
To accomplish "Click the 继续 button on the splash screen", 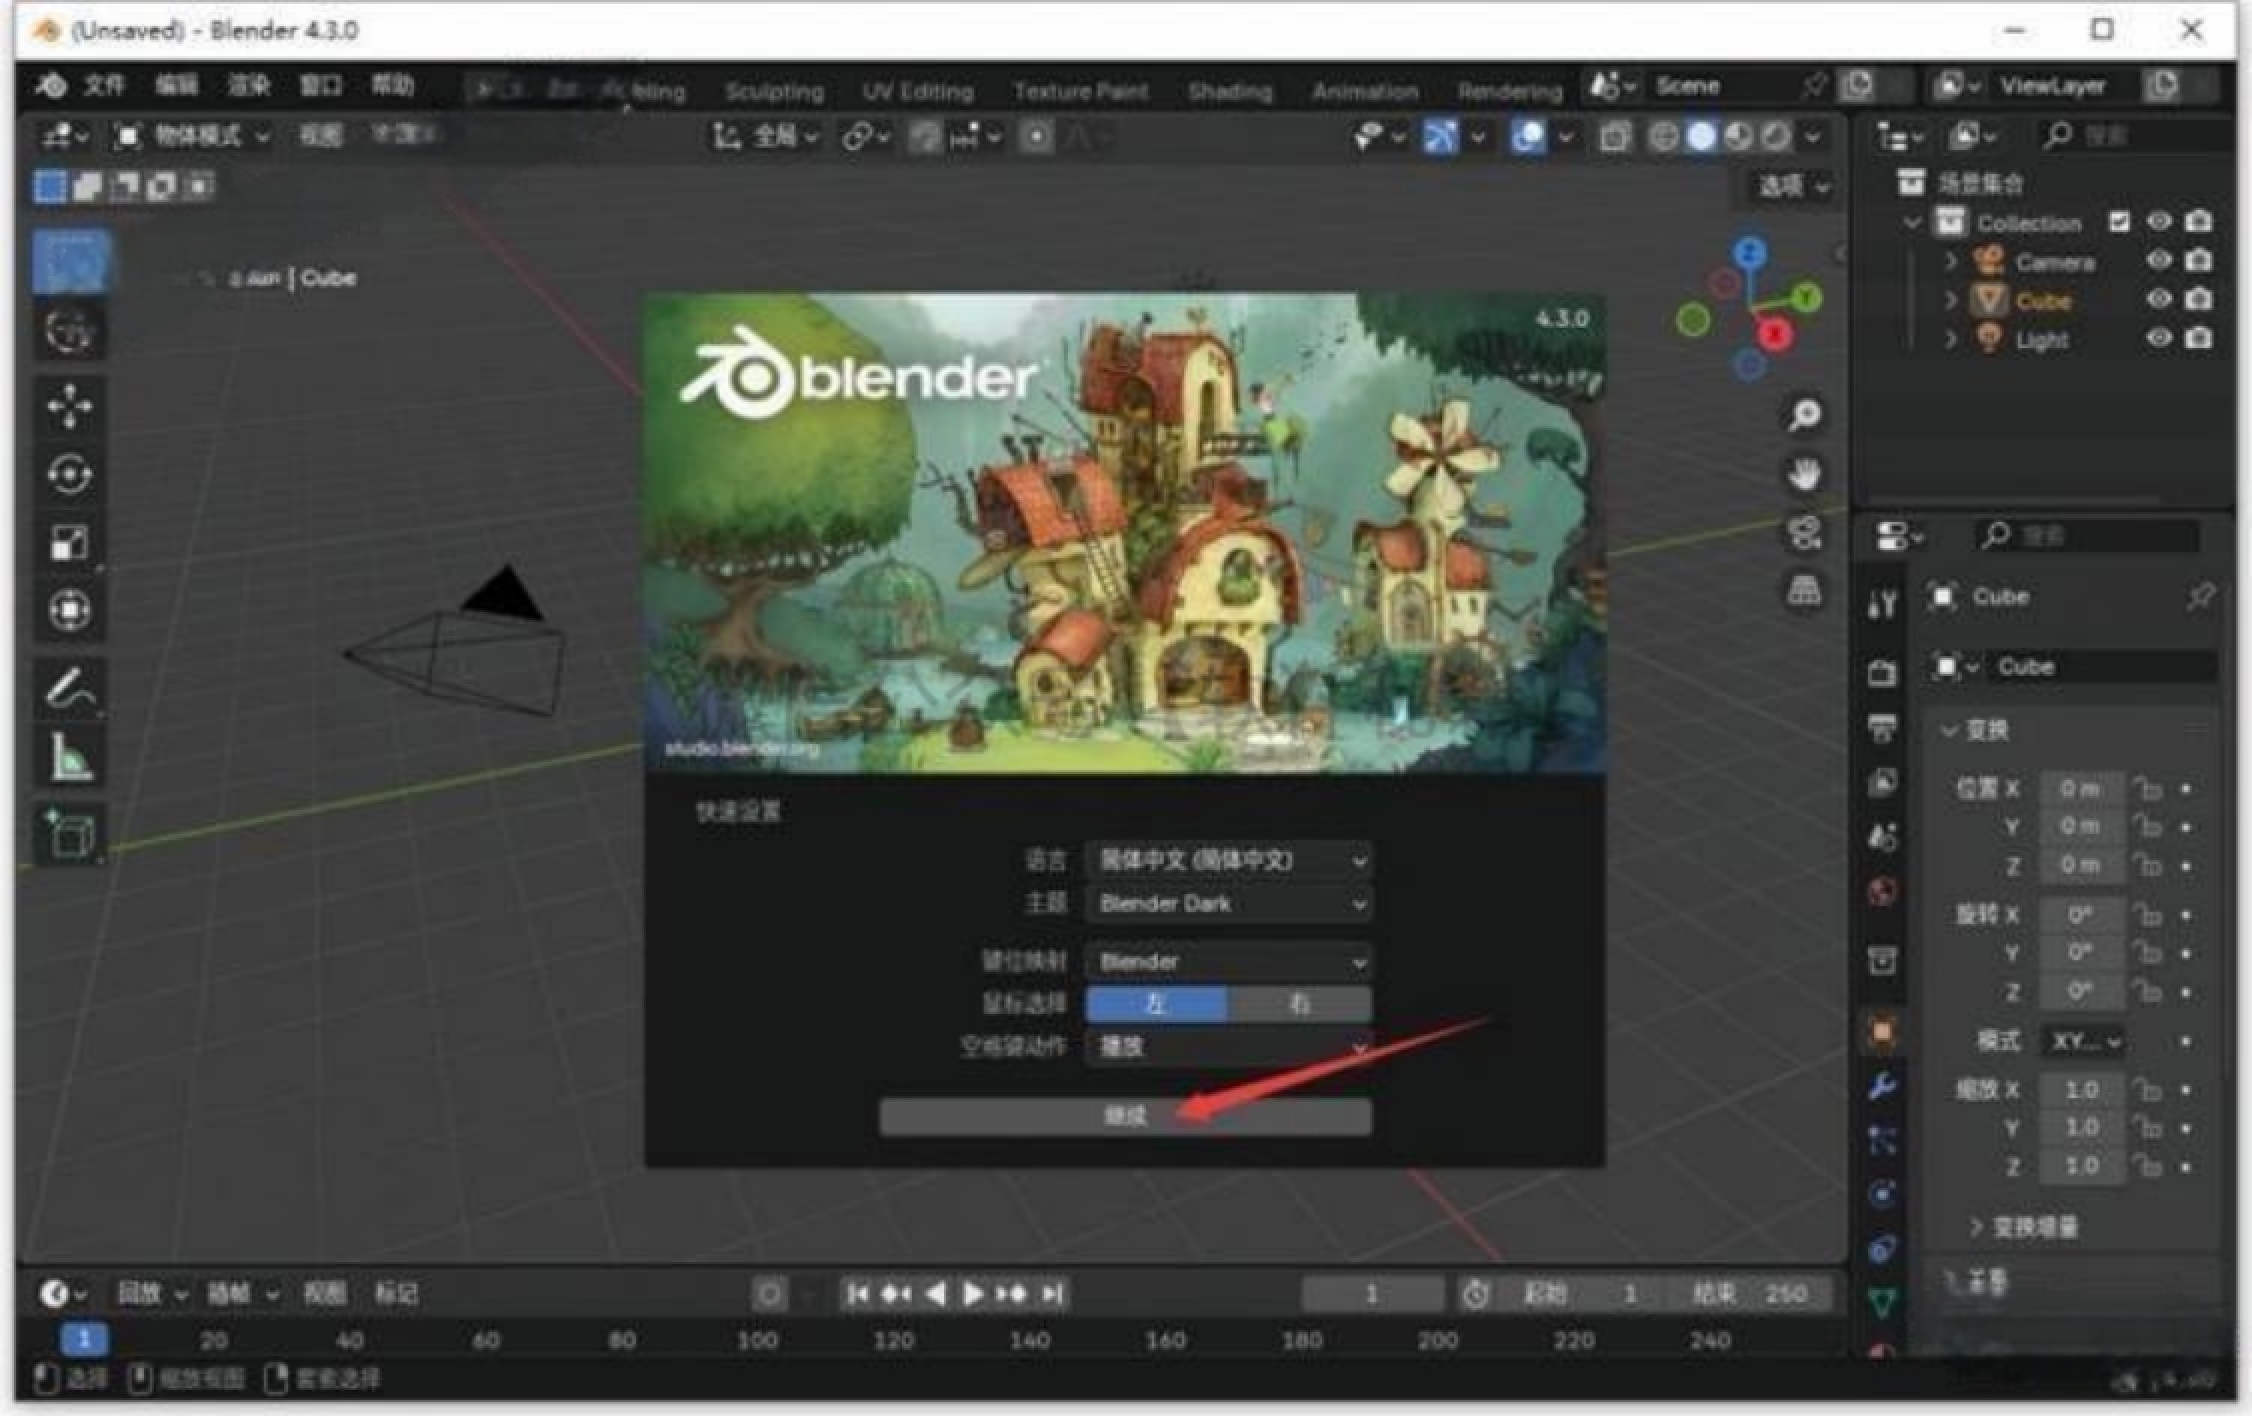I will (1125, 1116).
